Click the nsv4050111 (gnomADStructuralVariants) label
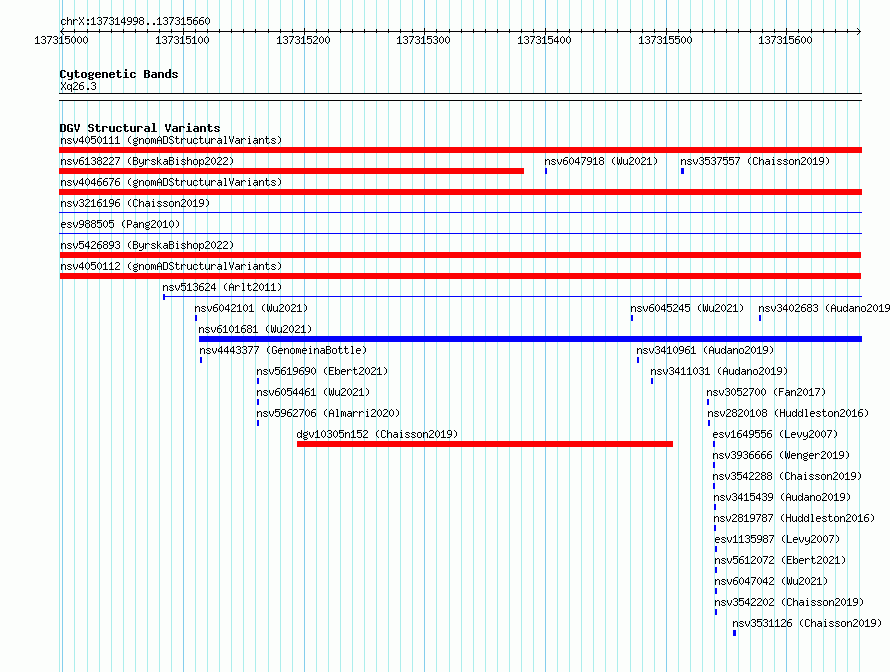Viewport: 890px width, 672px height. [x=171, y=140]
